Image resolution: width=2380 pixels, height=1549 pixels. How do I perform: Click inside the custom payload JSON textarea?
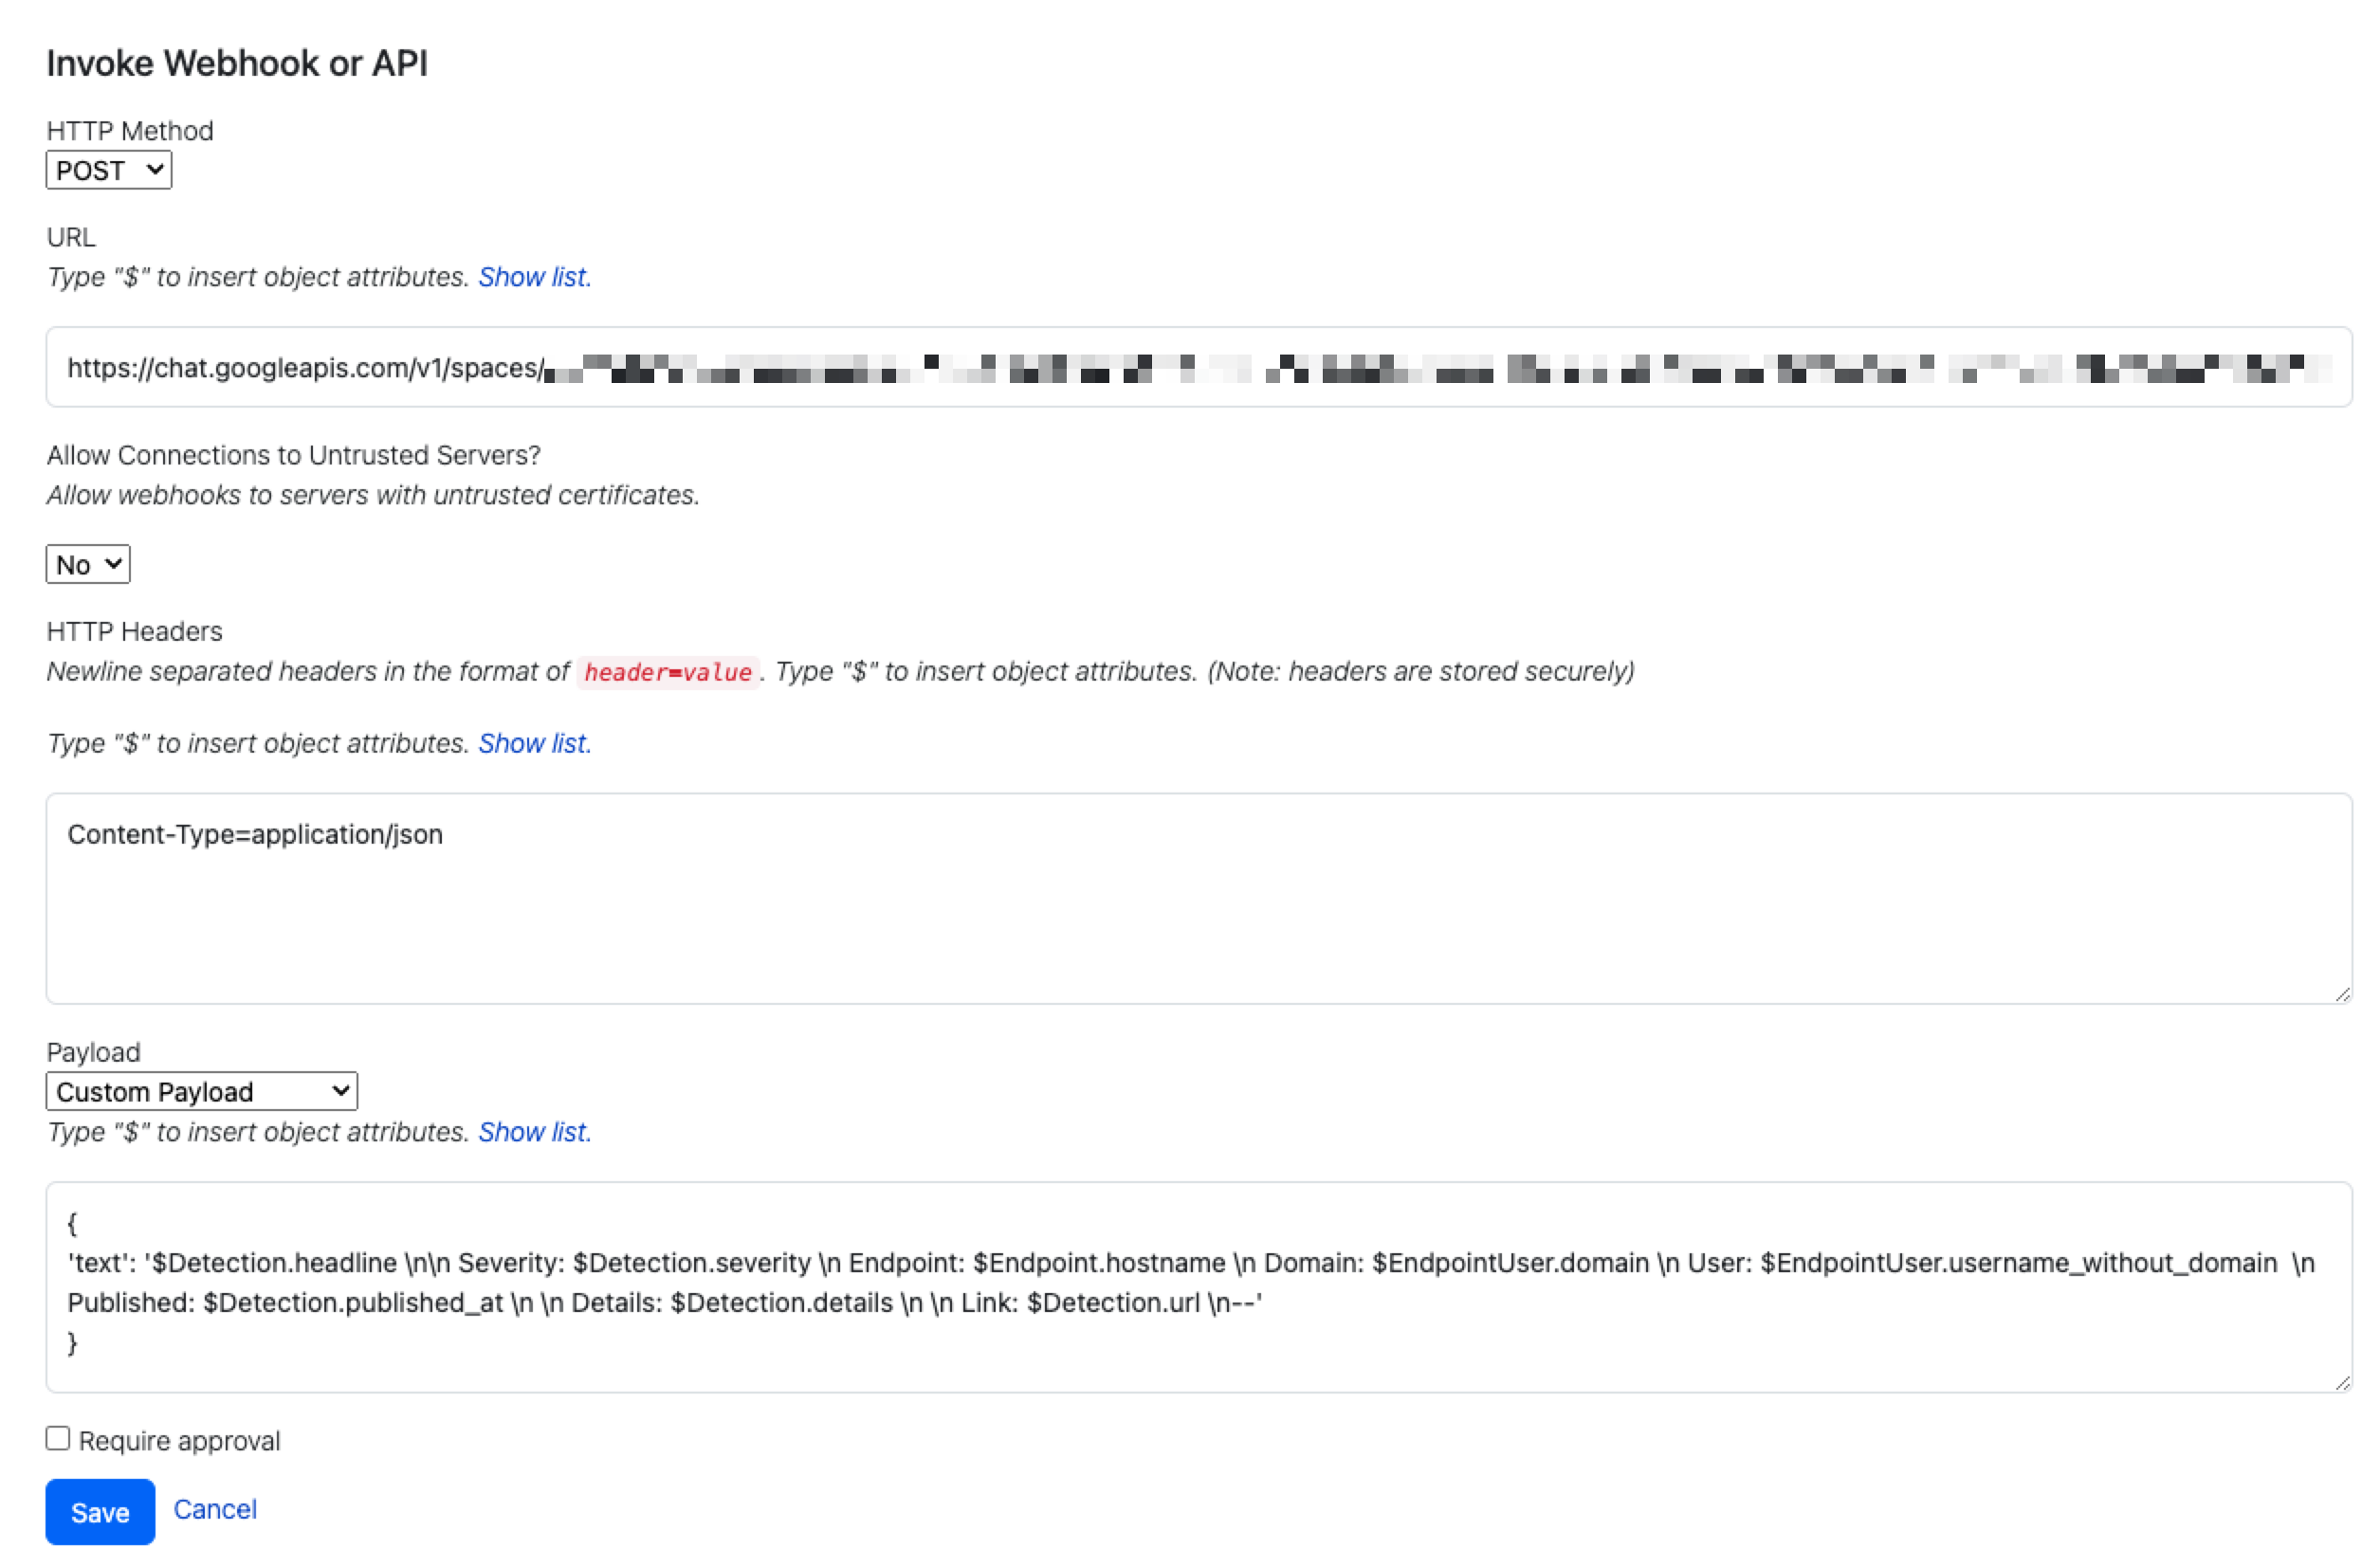click(1198, 1287)
